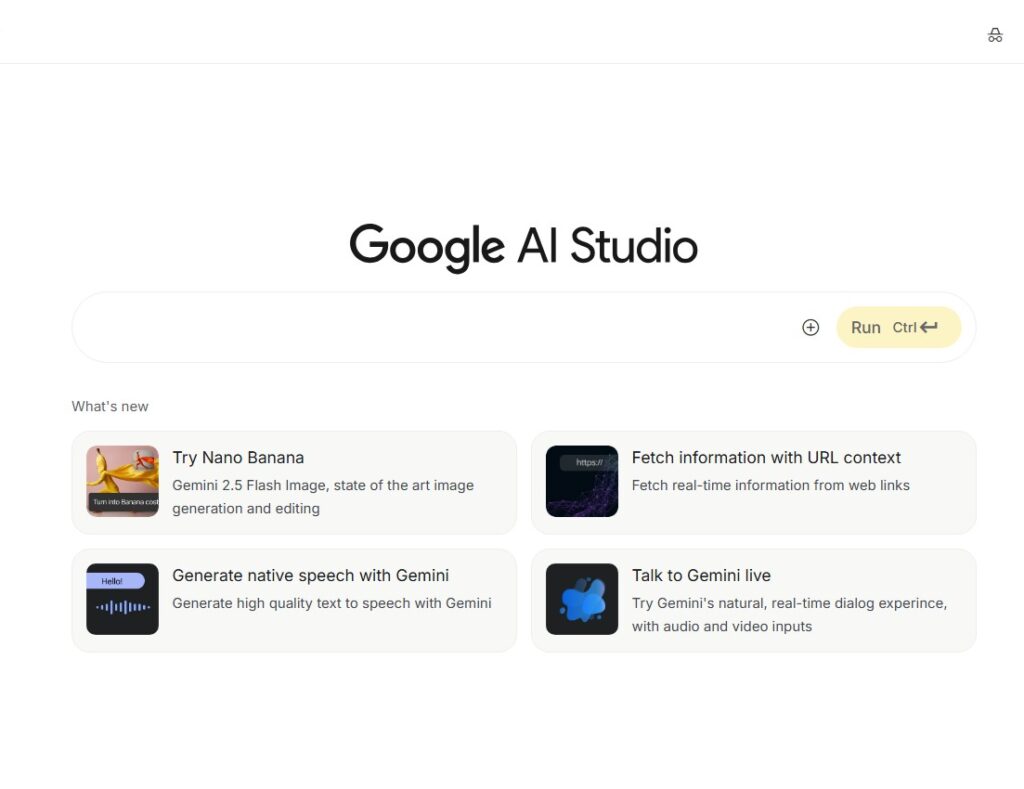The width and height of the screenshot is (1024, 789).
Task: Focus the empty prompt input field
Action: point(434,327)
